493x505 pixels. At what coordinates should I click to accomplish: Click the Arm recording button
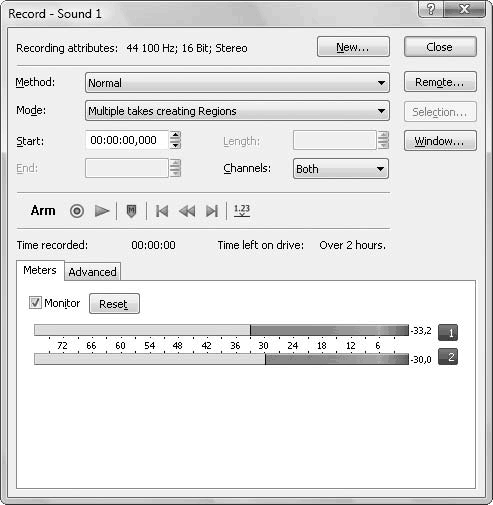pos(43,211)
